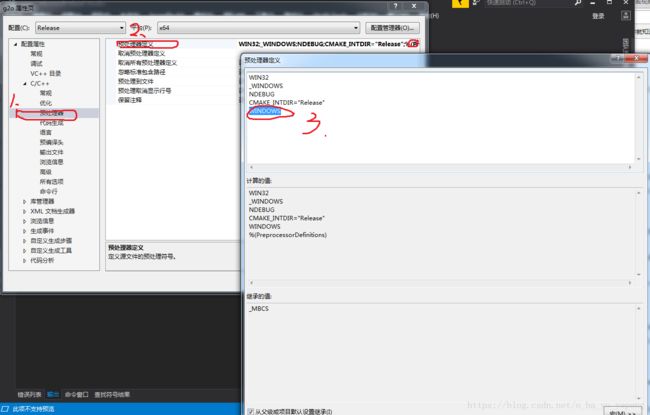Viewport: 650px width, 415px height.
Task: Select 预编译头 under C/C++
Action: [52, 142]
